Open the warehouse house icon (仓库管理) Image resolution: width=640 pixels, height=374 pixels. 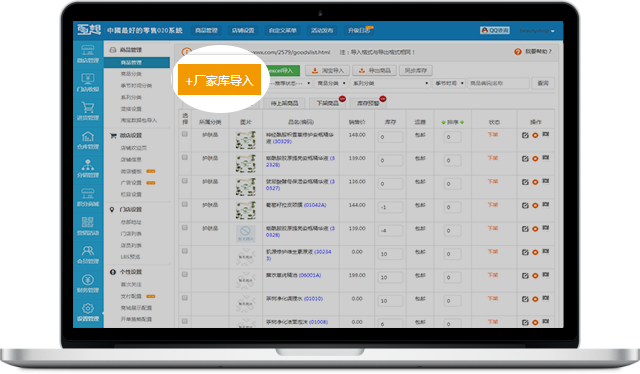point(88,136)
